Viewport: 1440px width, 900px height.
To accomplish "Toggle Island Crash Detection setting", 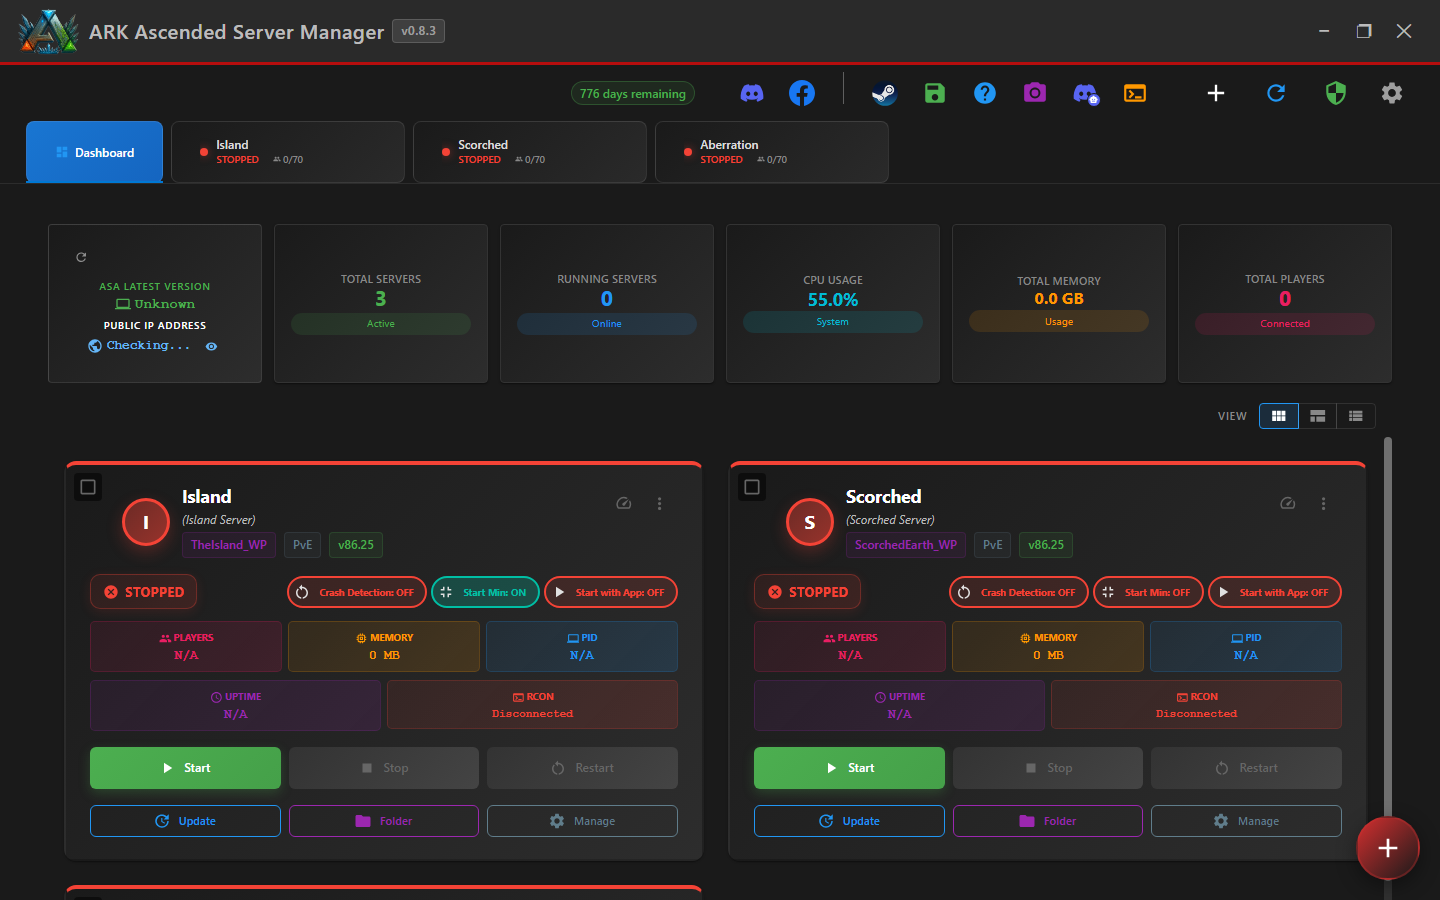I will pyautogui.click(x=357, y=592).
